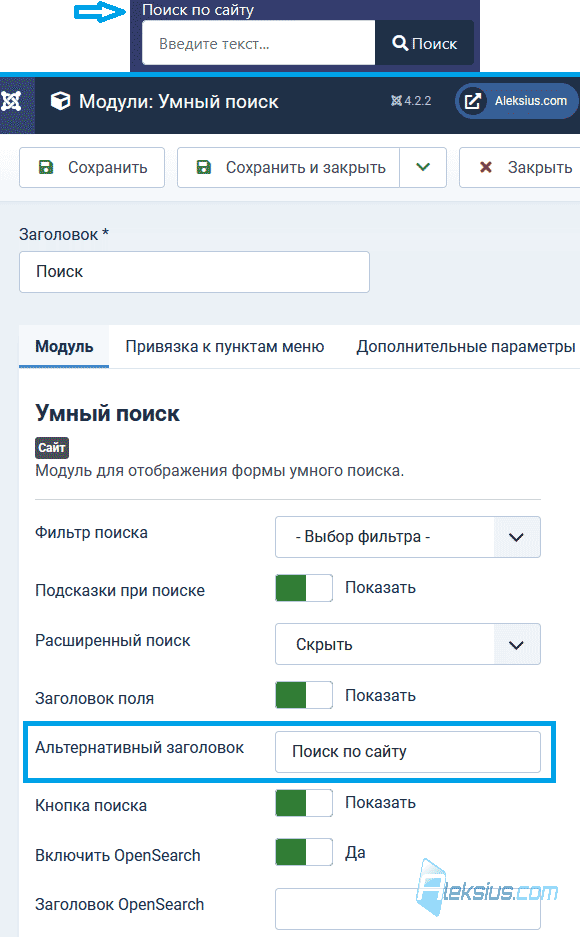This screenshot has height=937, width=580.
Task: Click the Сайт badge
Action: click(x=52, y=448)
